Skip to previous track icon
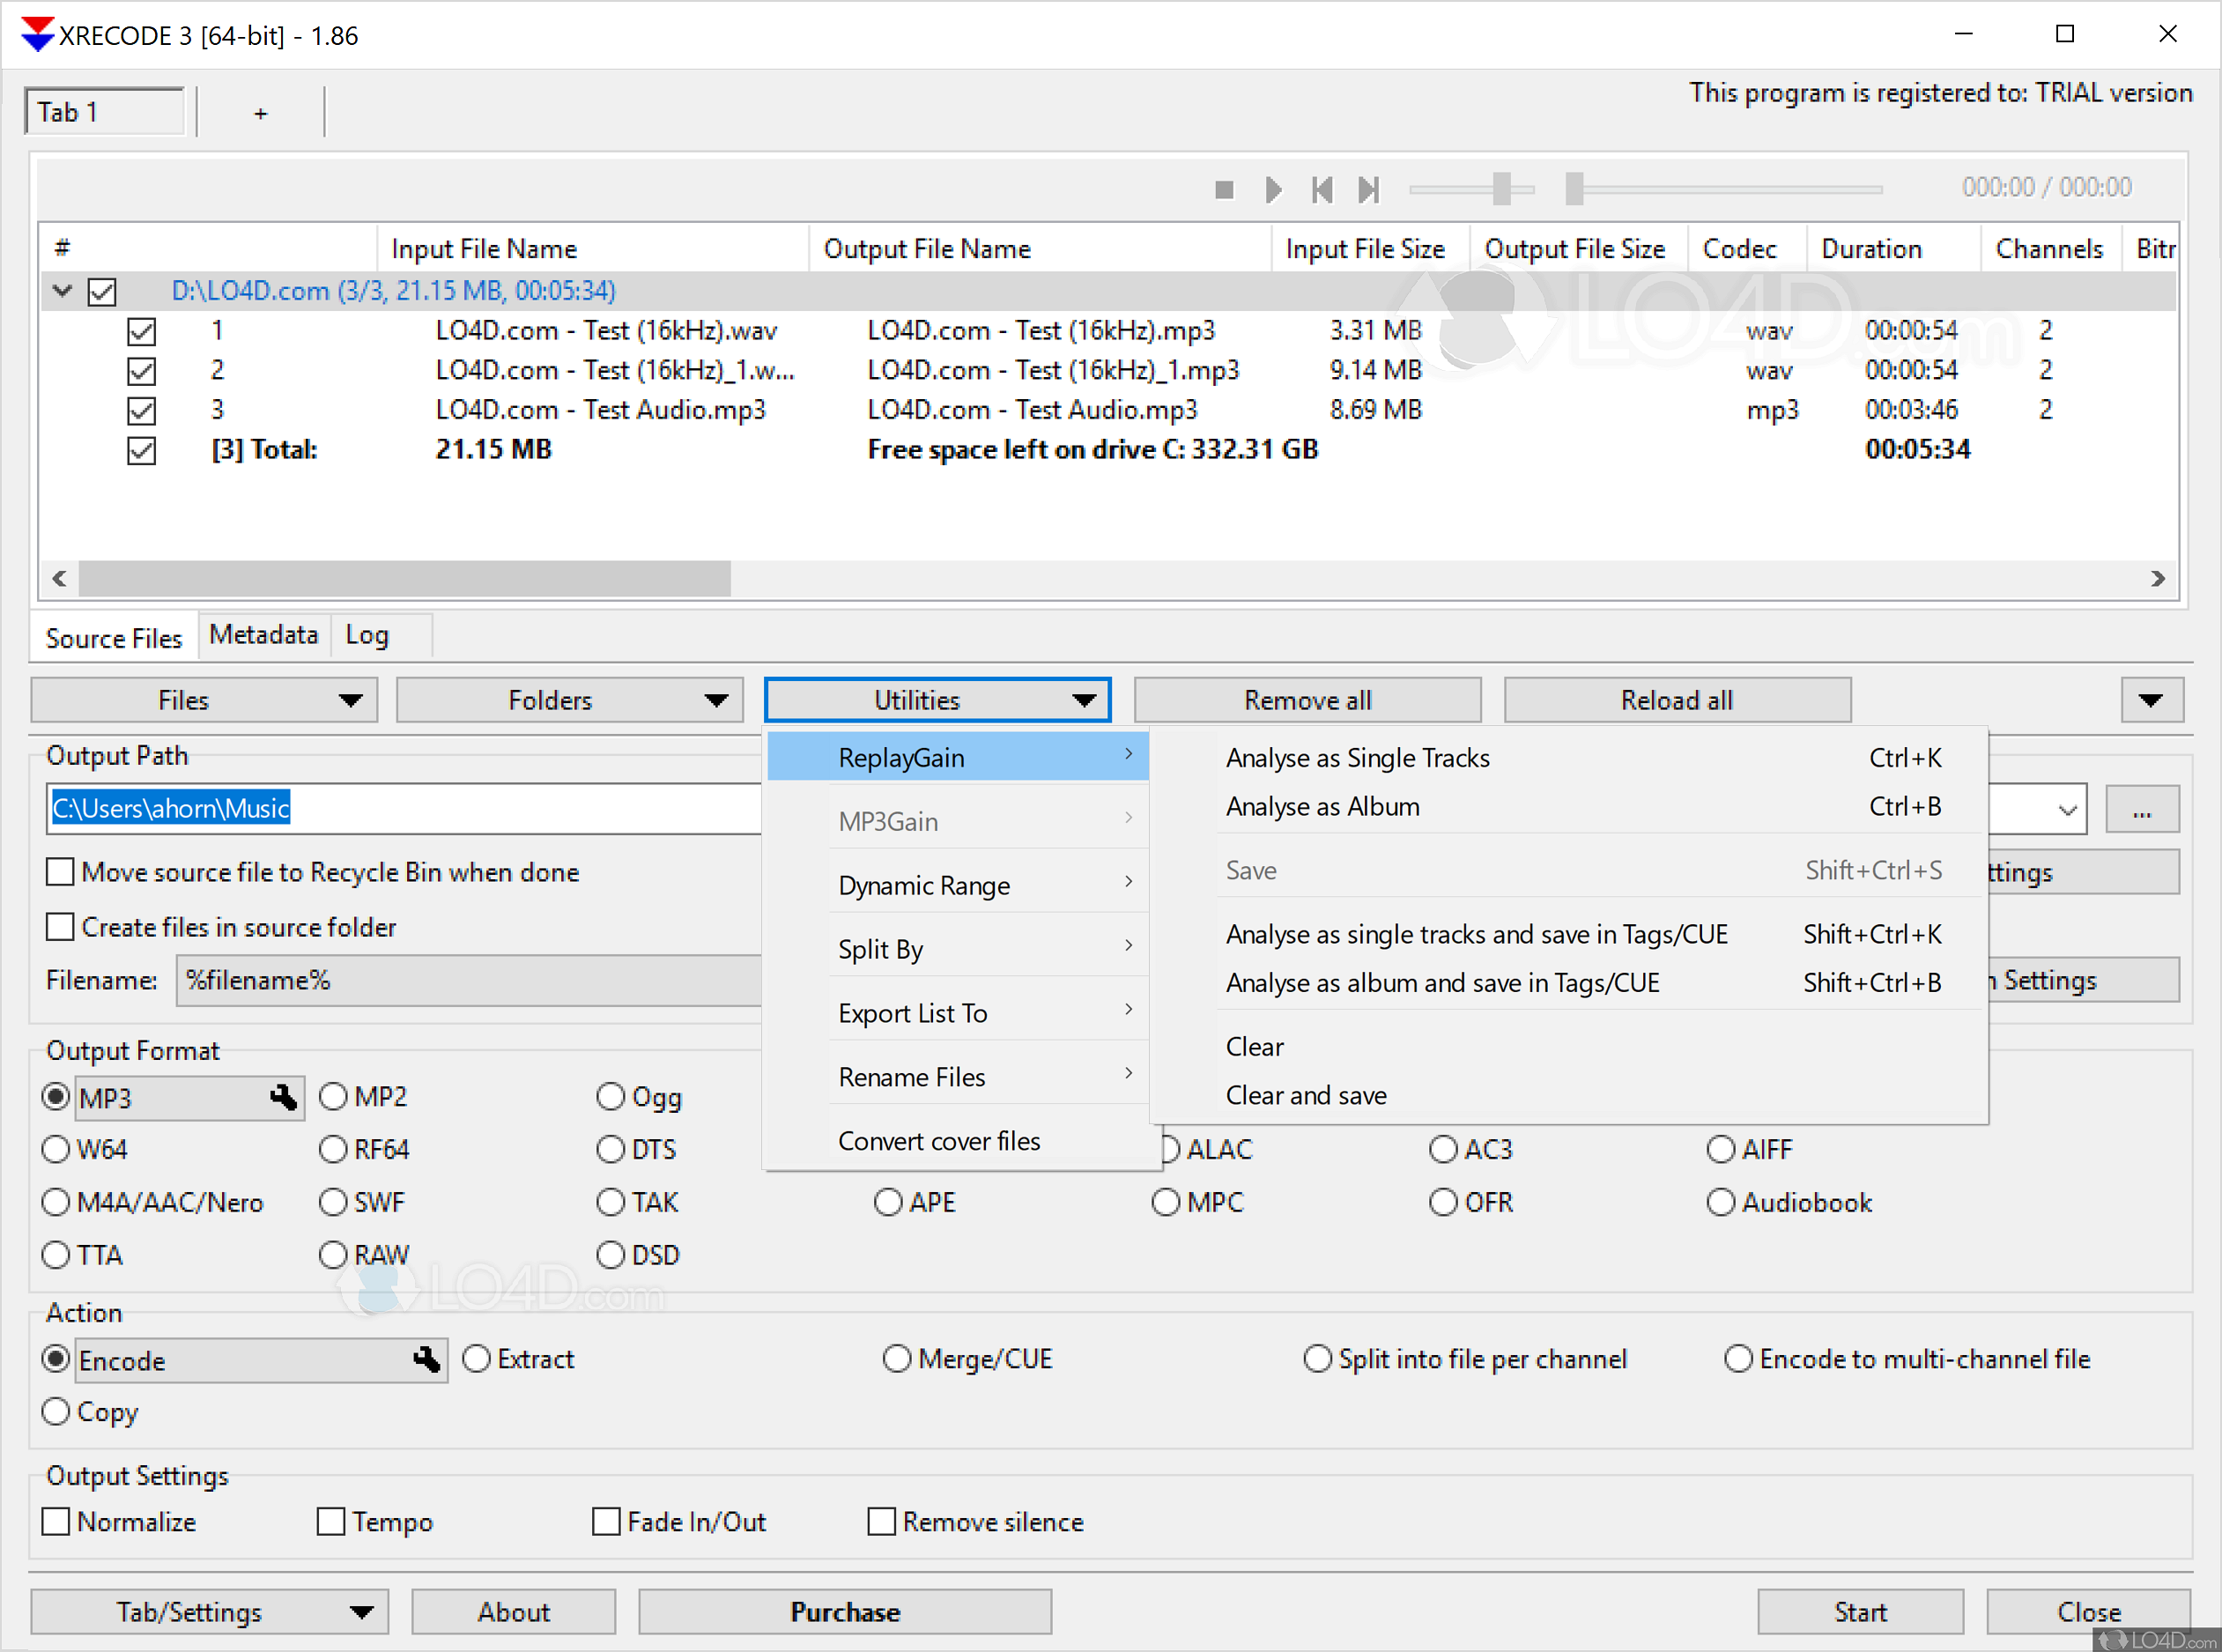Viewport: 2222px width, 1652px height. (x=1321, y=189)
